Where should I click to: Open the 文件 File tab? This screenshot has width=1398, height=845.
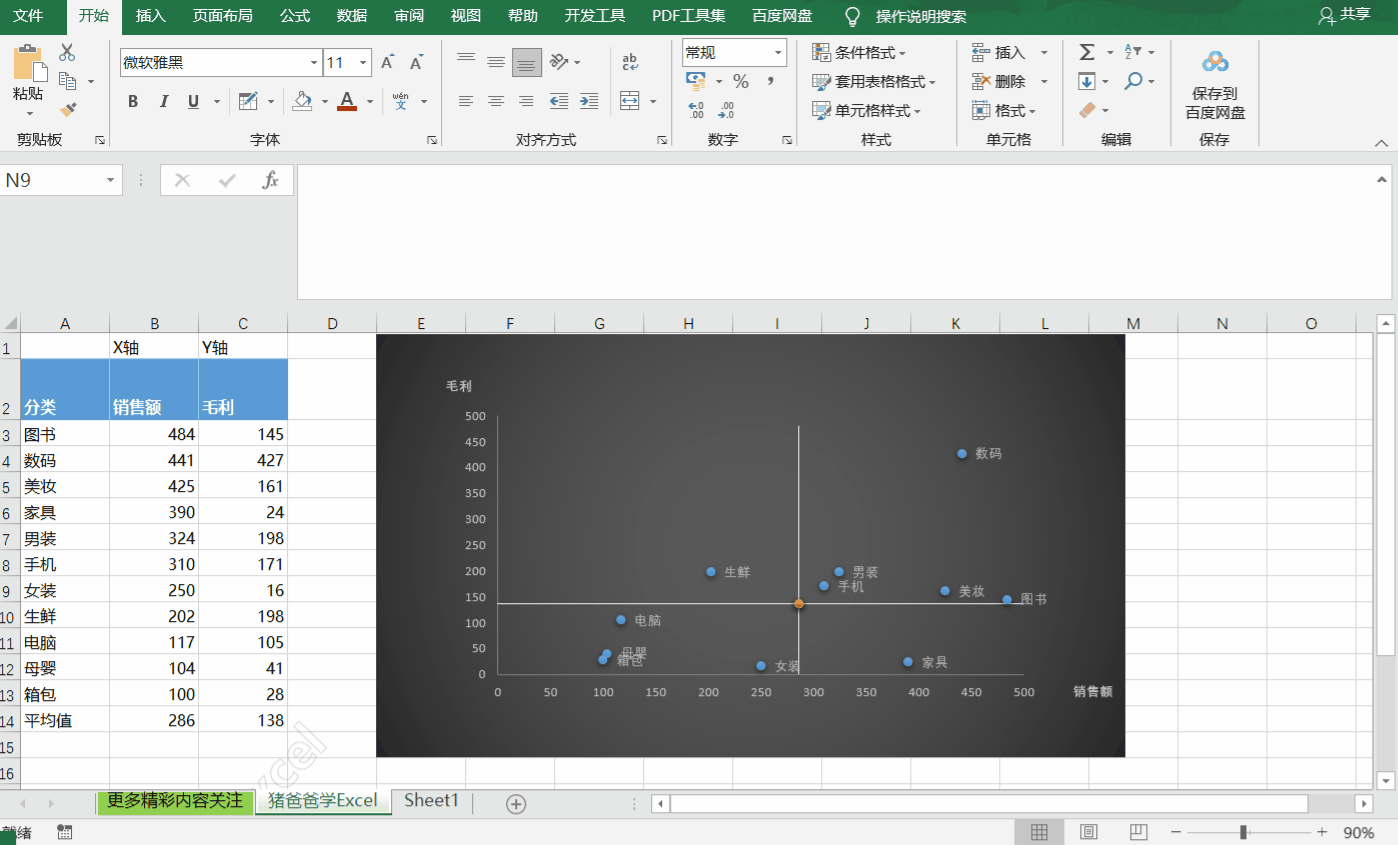pyautogui.click(x=28, y=16)
